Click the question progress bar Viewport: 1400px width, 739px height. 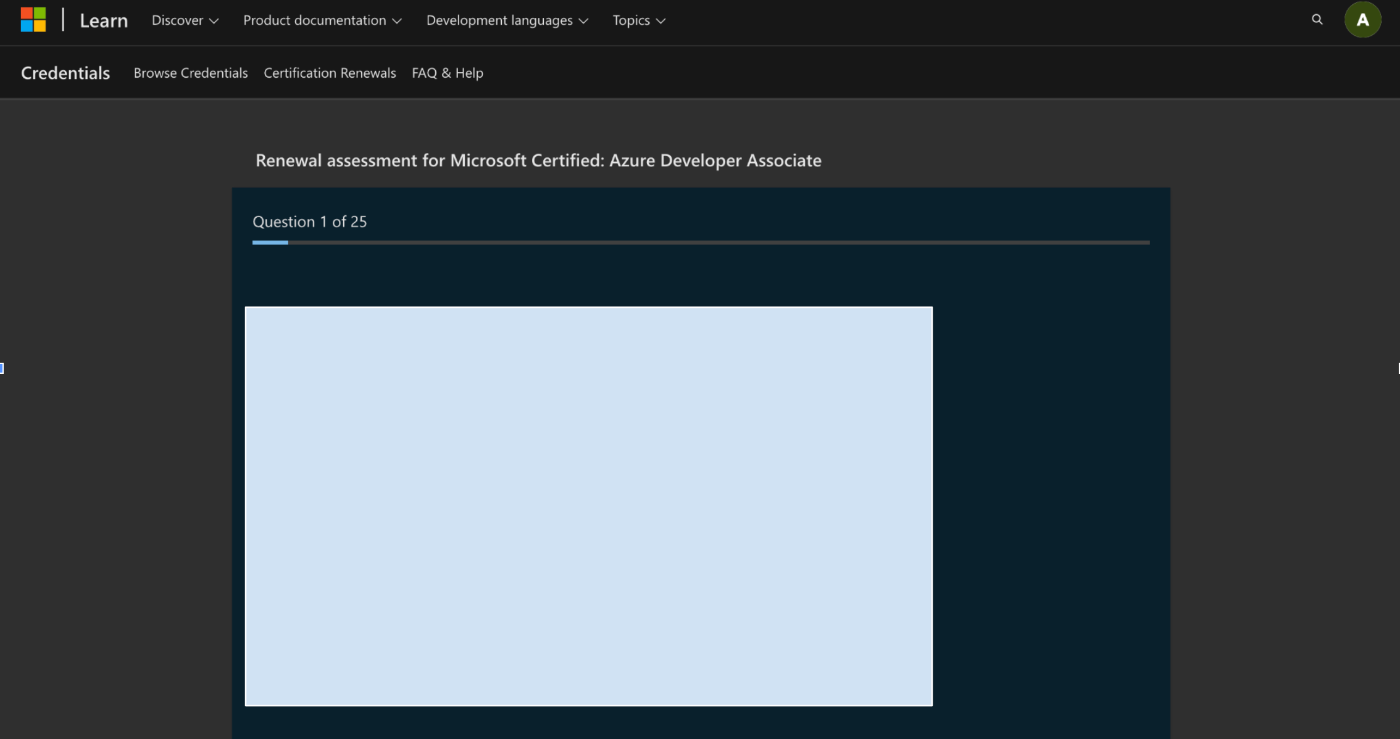(x=701, y=242)
